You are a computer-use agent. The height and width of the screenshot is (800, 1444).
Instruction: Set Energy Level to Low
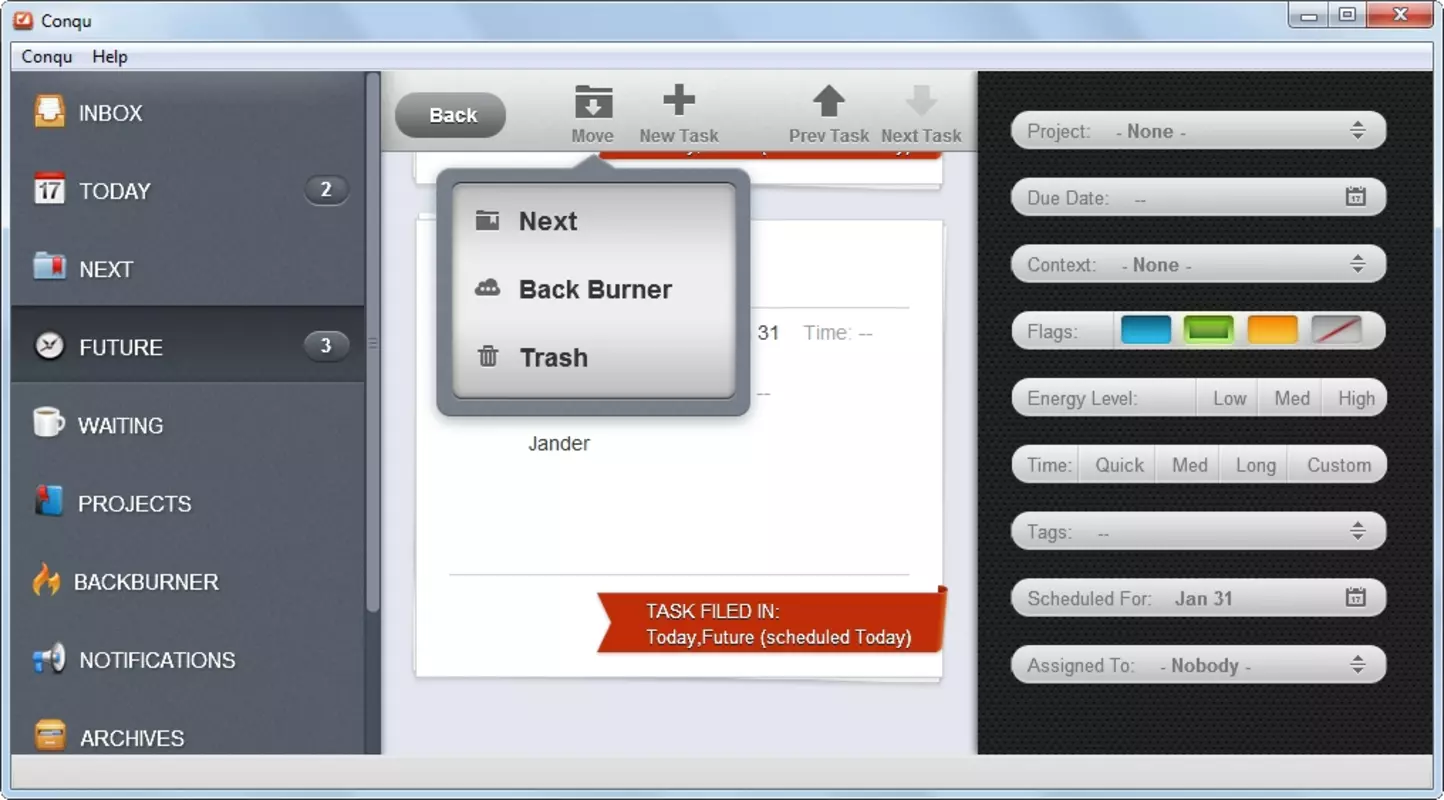point(1229,398)
